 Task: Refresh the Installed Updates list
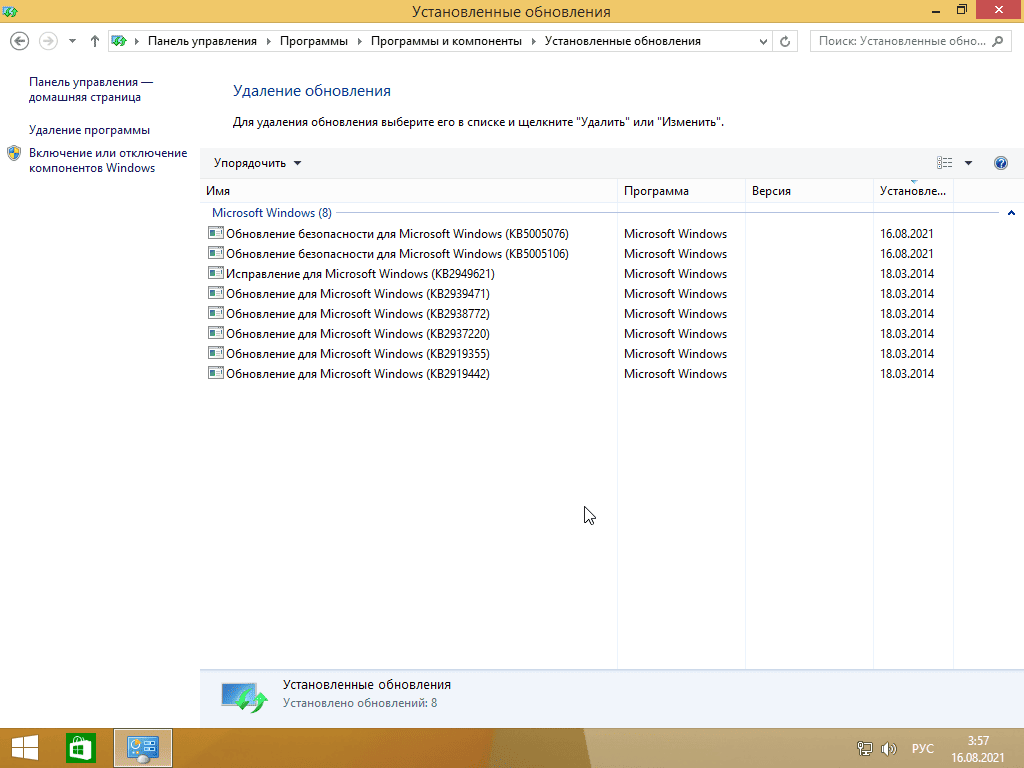[786, 41]
